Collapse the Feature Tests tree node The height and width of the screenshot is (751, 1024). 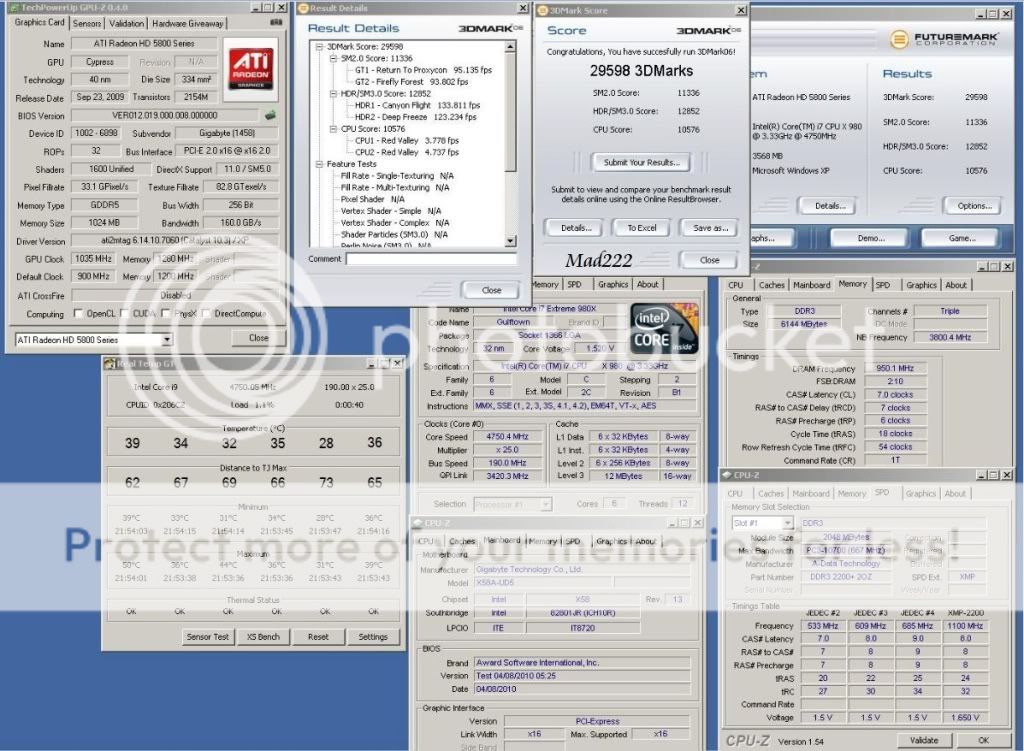[319, 165]
